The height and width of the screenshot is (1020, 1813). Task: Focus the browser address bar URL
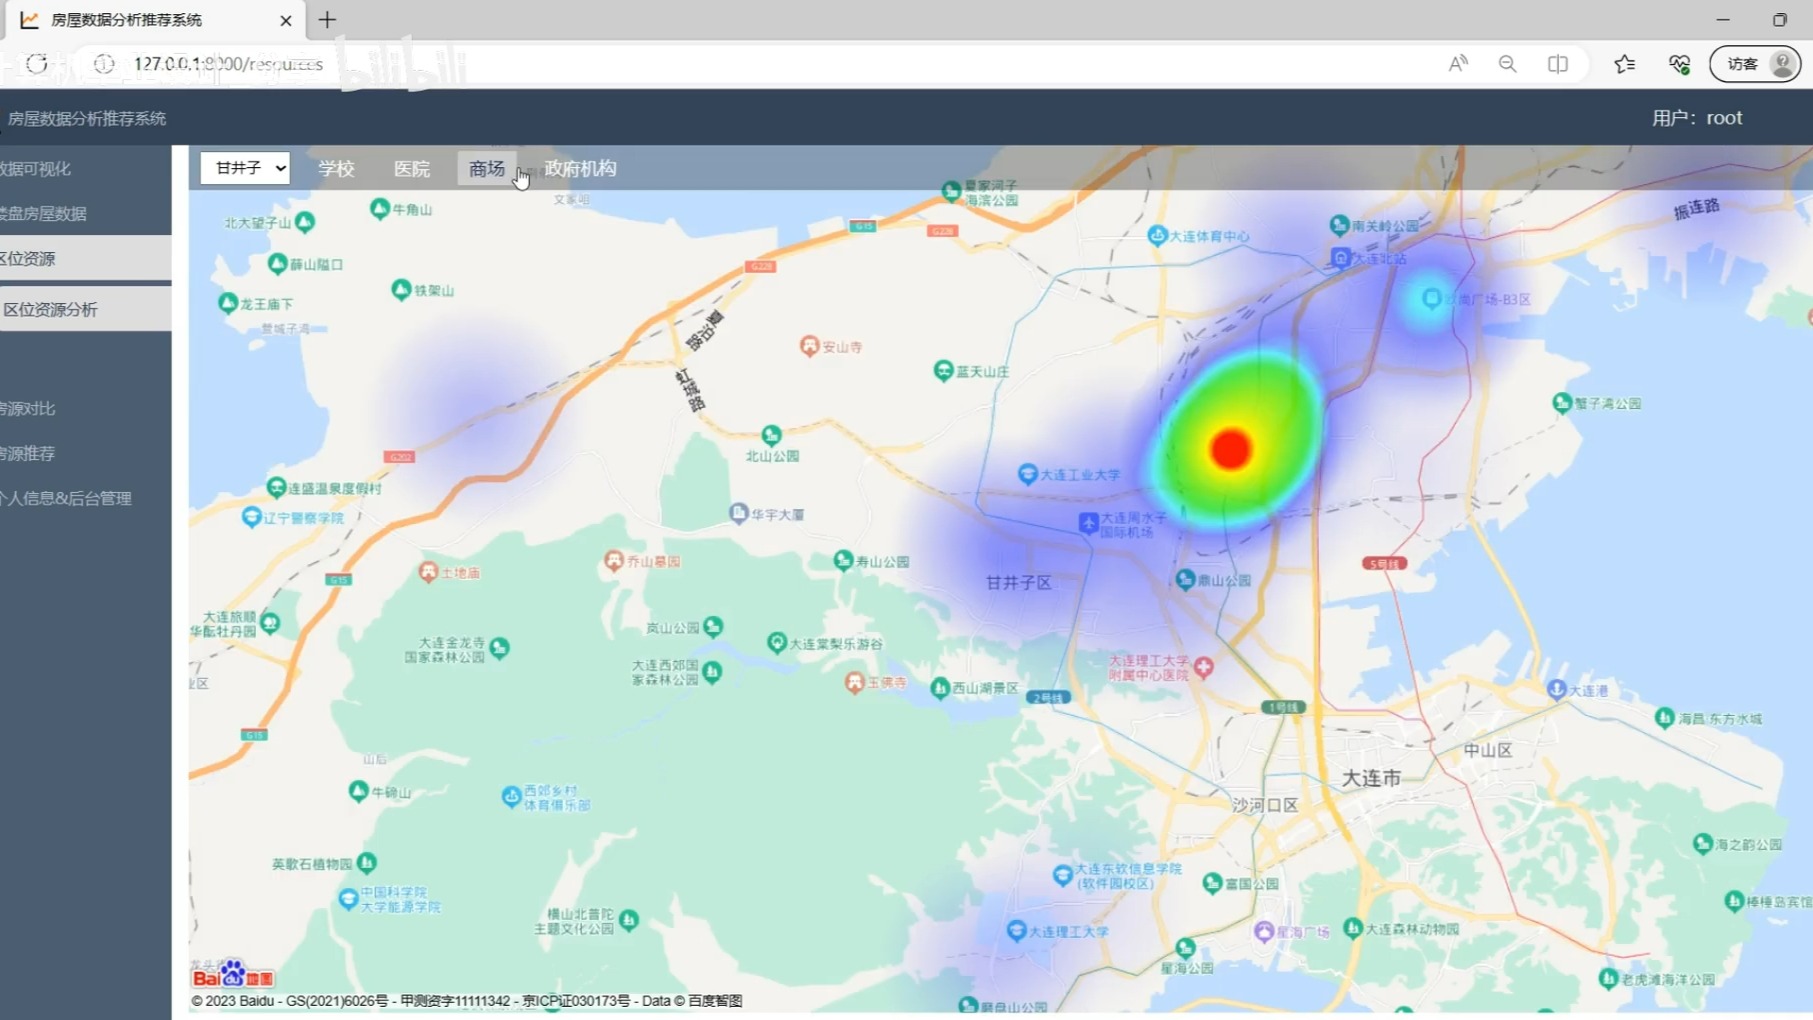click(x=228, y=64)
